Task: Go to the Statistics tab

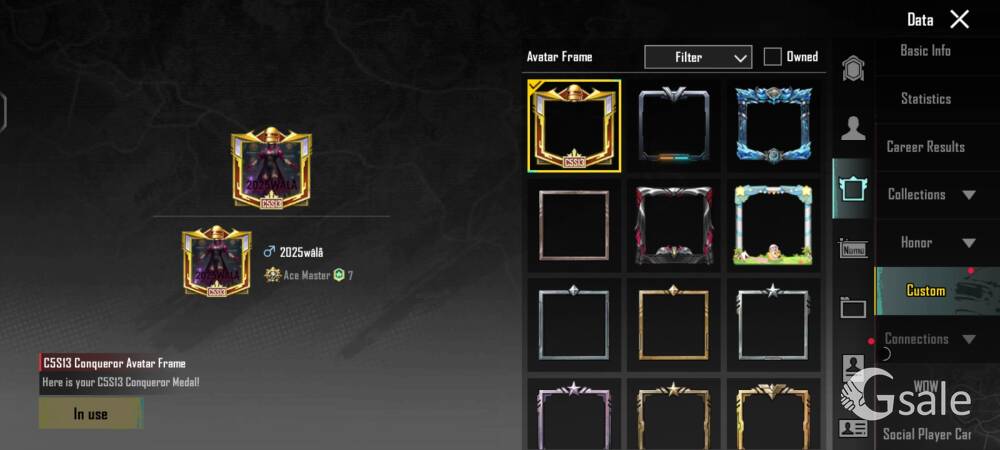Action: click(925, 99)
